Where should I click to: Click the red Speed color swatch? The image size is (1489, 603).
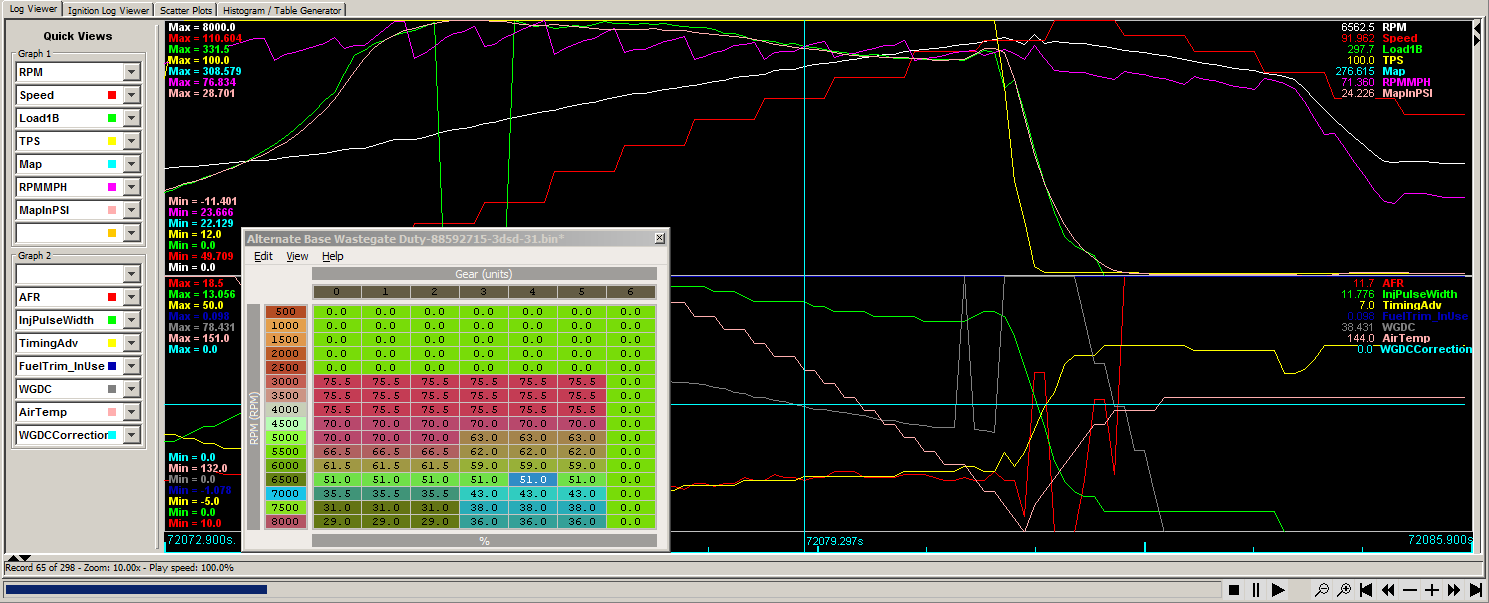pyautogui.click(x=112, y=95)
